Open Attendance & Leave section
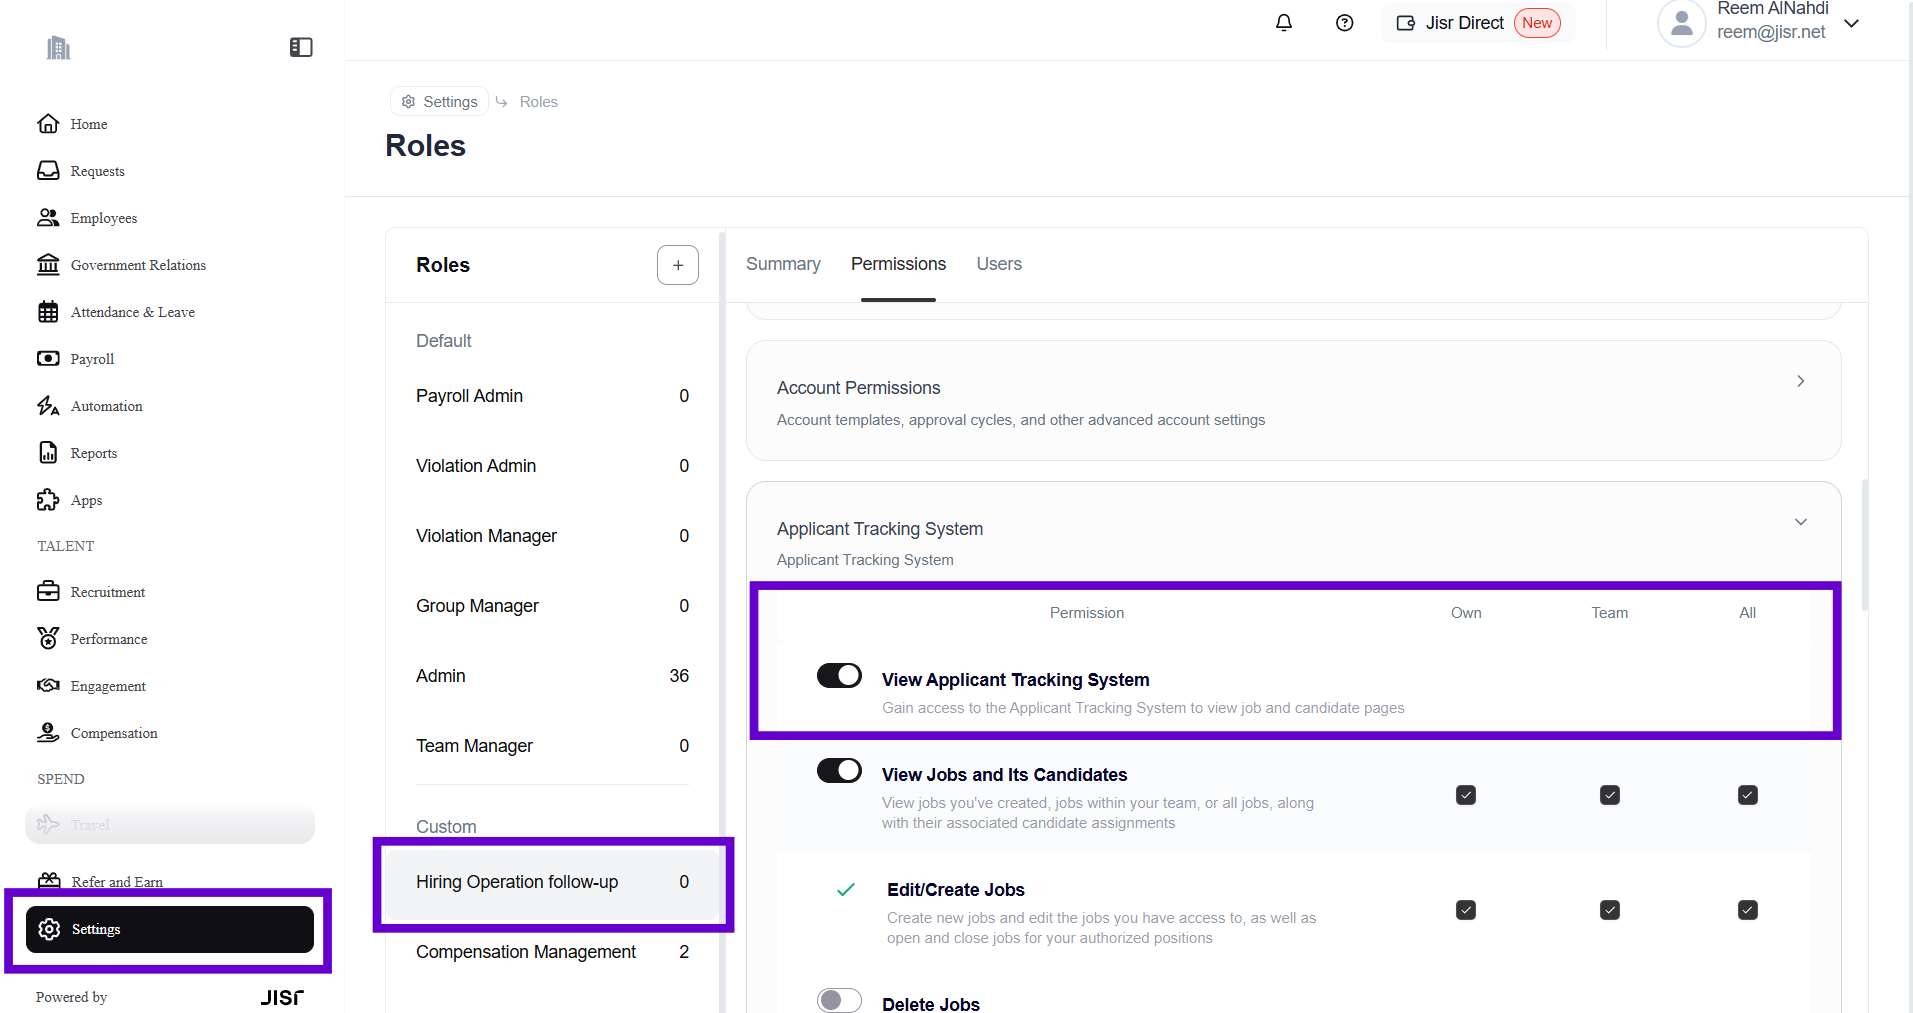 (x=132, y=312)
